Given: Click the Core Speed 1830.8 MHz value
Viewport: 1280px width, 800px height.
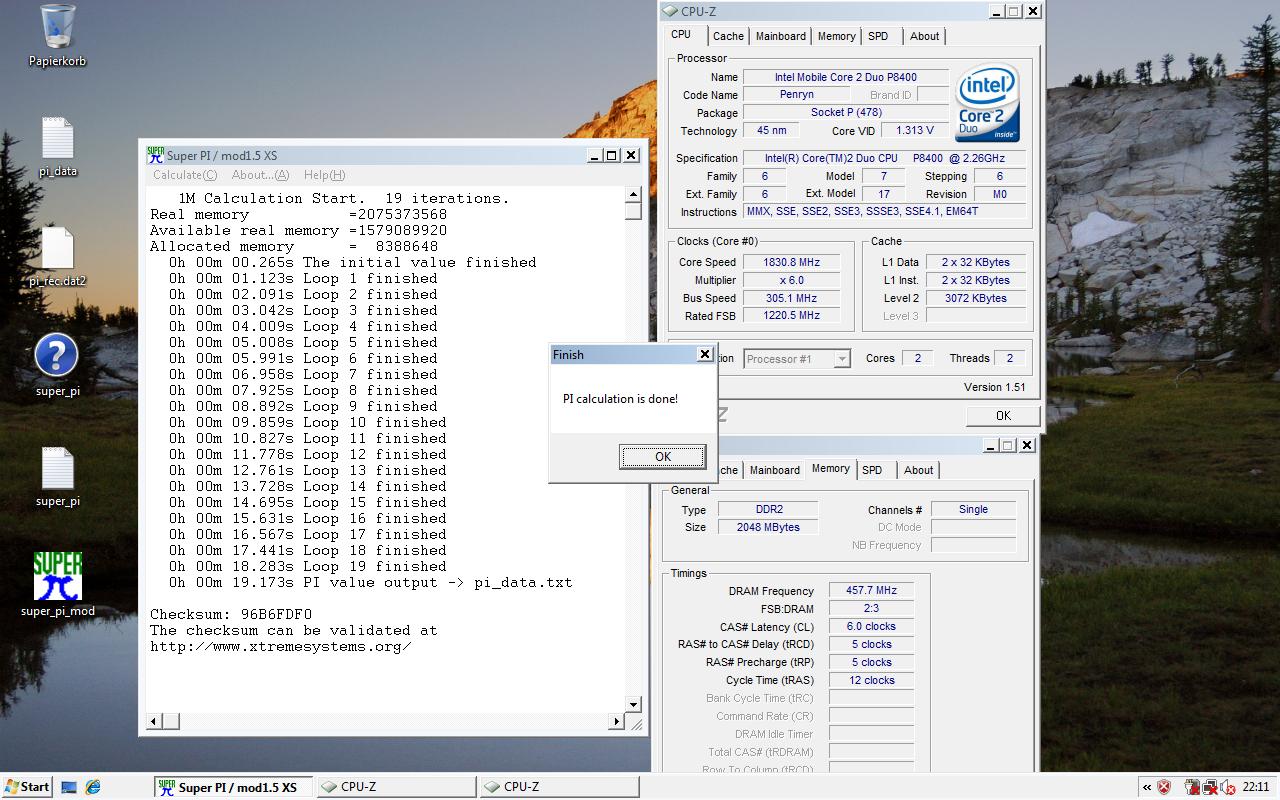Looking at the screenshot, I should click(792, 262).
